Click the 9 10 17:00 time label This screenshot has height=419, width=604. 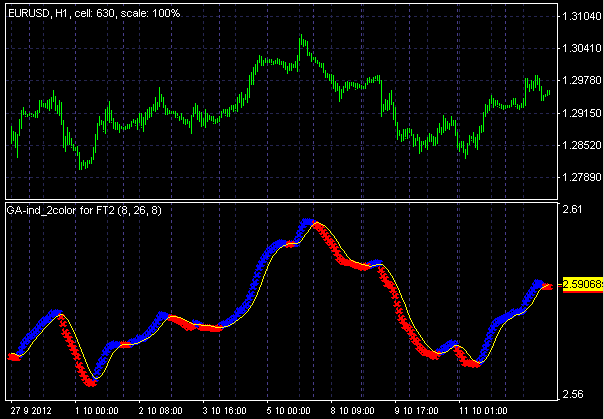point(416,411)
